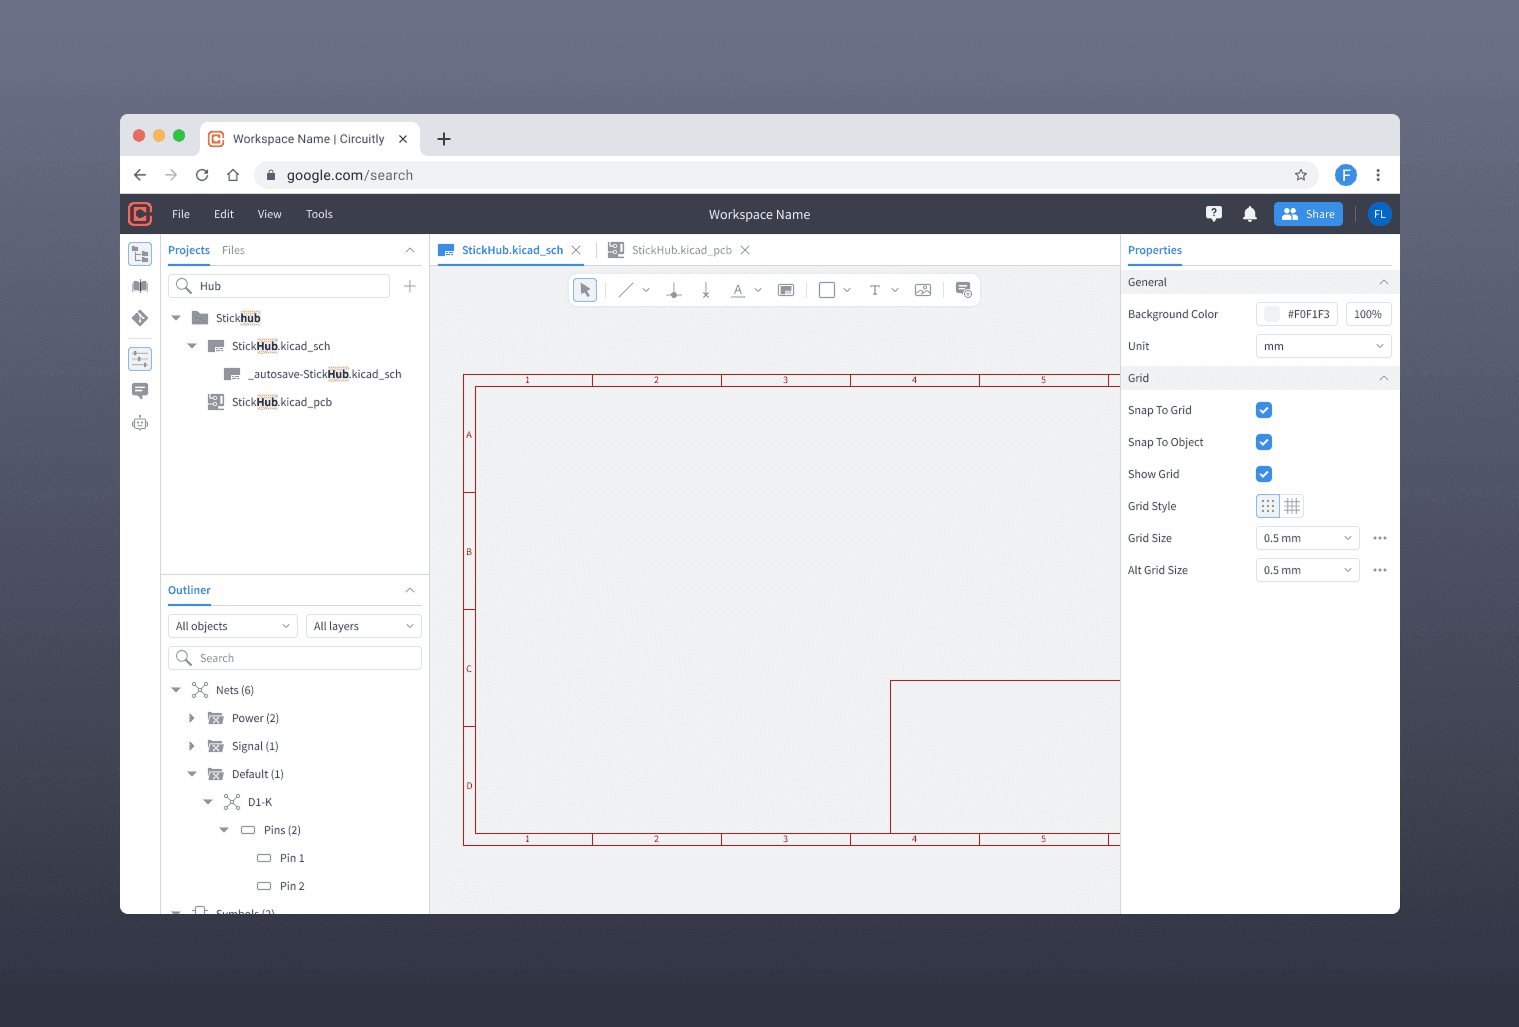Collapse the Grid section

1384,378
